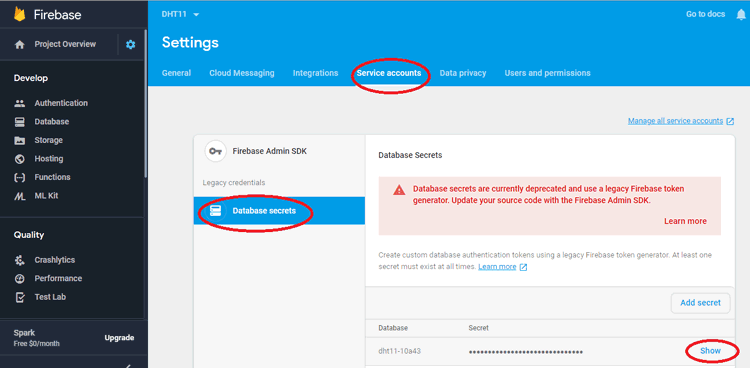The image size is (750, 368).
Task: Click the Spark Free $0/month plan label
Action: point(37,338)
